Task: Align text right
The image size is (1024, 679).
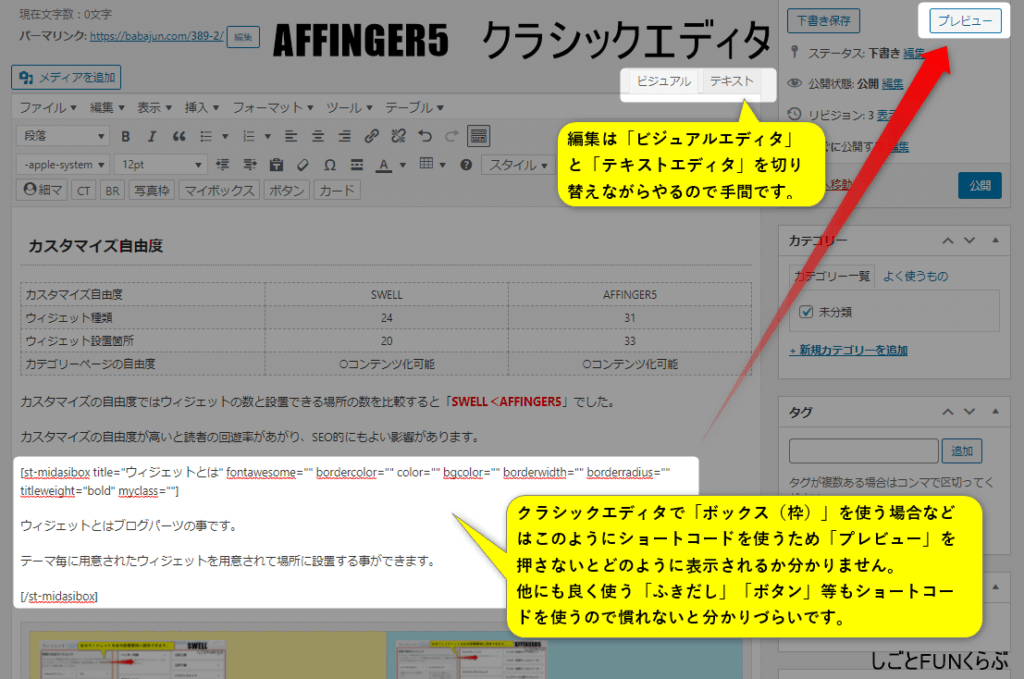Action: pyautogui.click(x=345, y=136)
